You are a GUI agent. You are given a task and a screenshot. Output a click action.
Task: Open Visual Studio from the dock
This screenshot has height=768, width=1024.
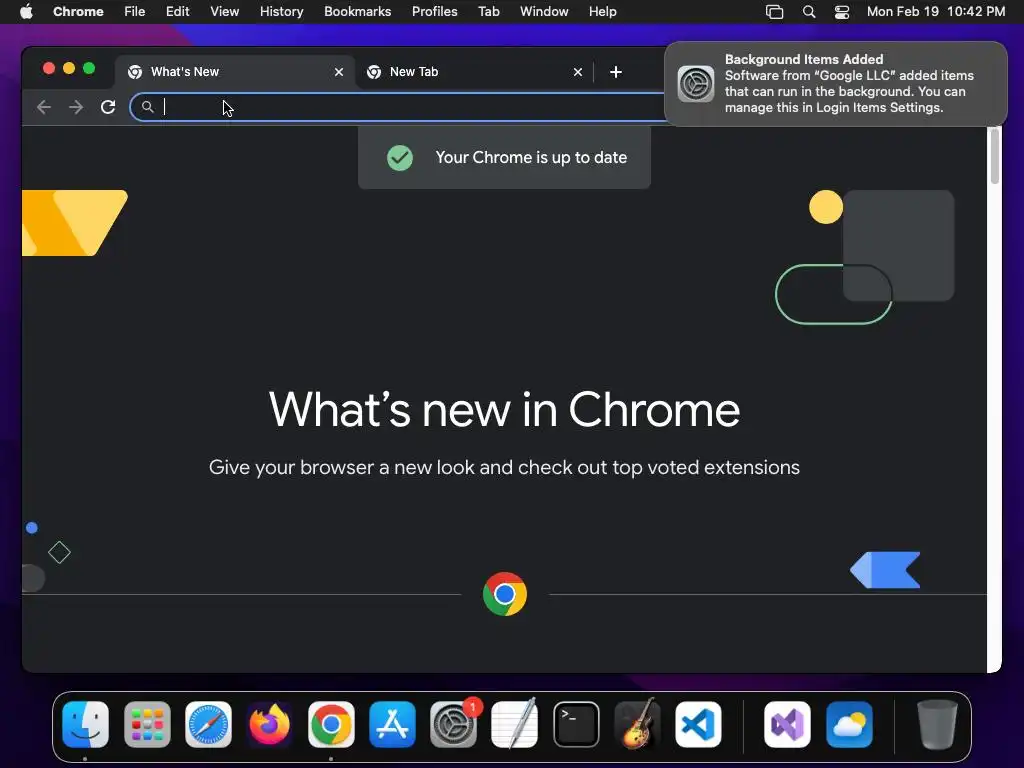(x=788, y=724)
